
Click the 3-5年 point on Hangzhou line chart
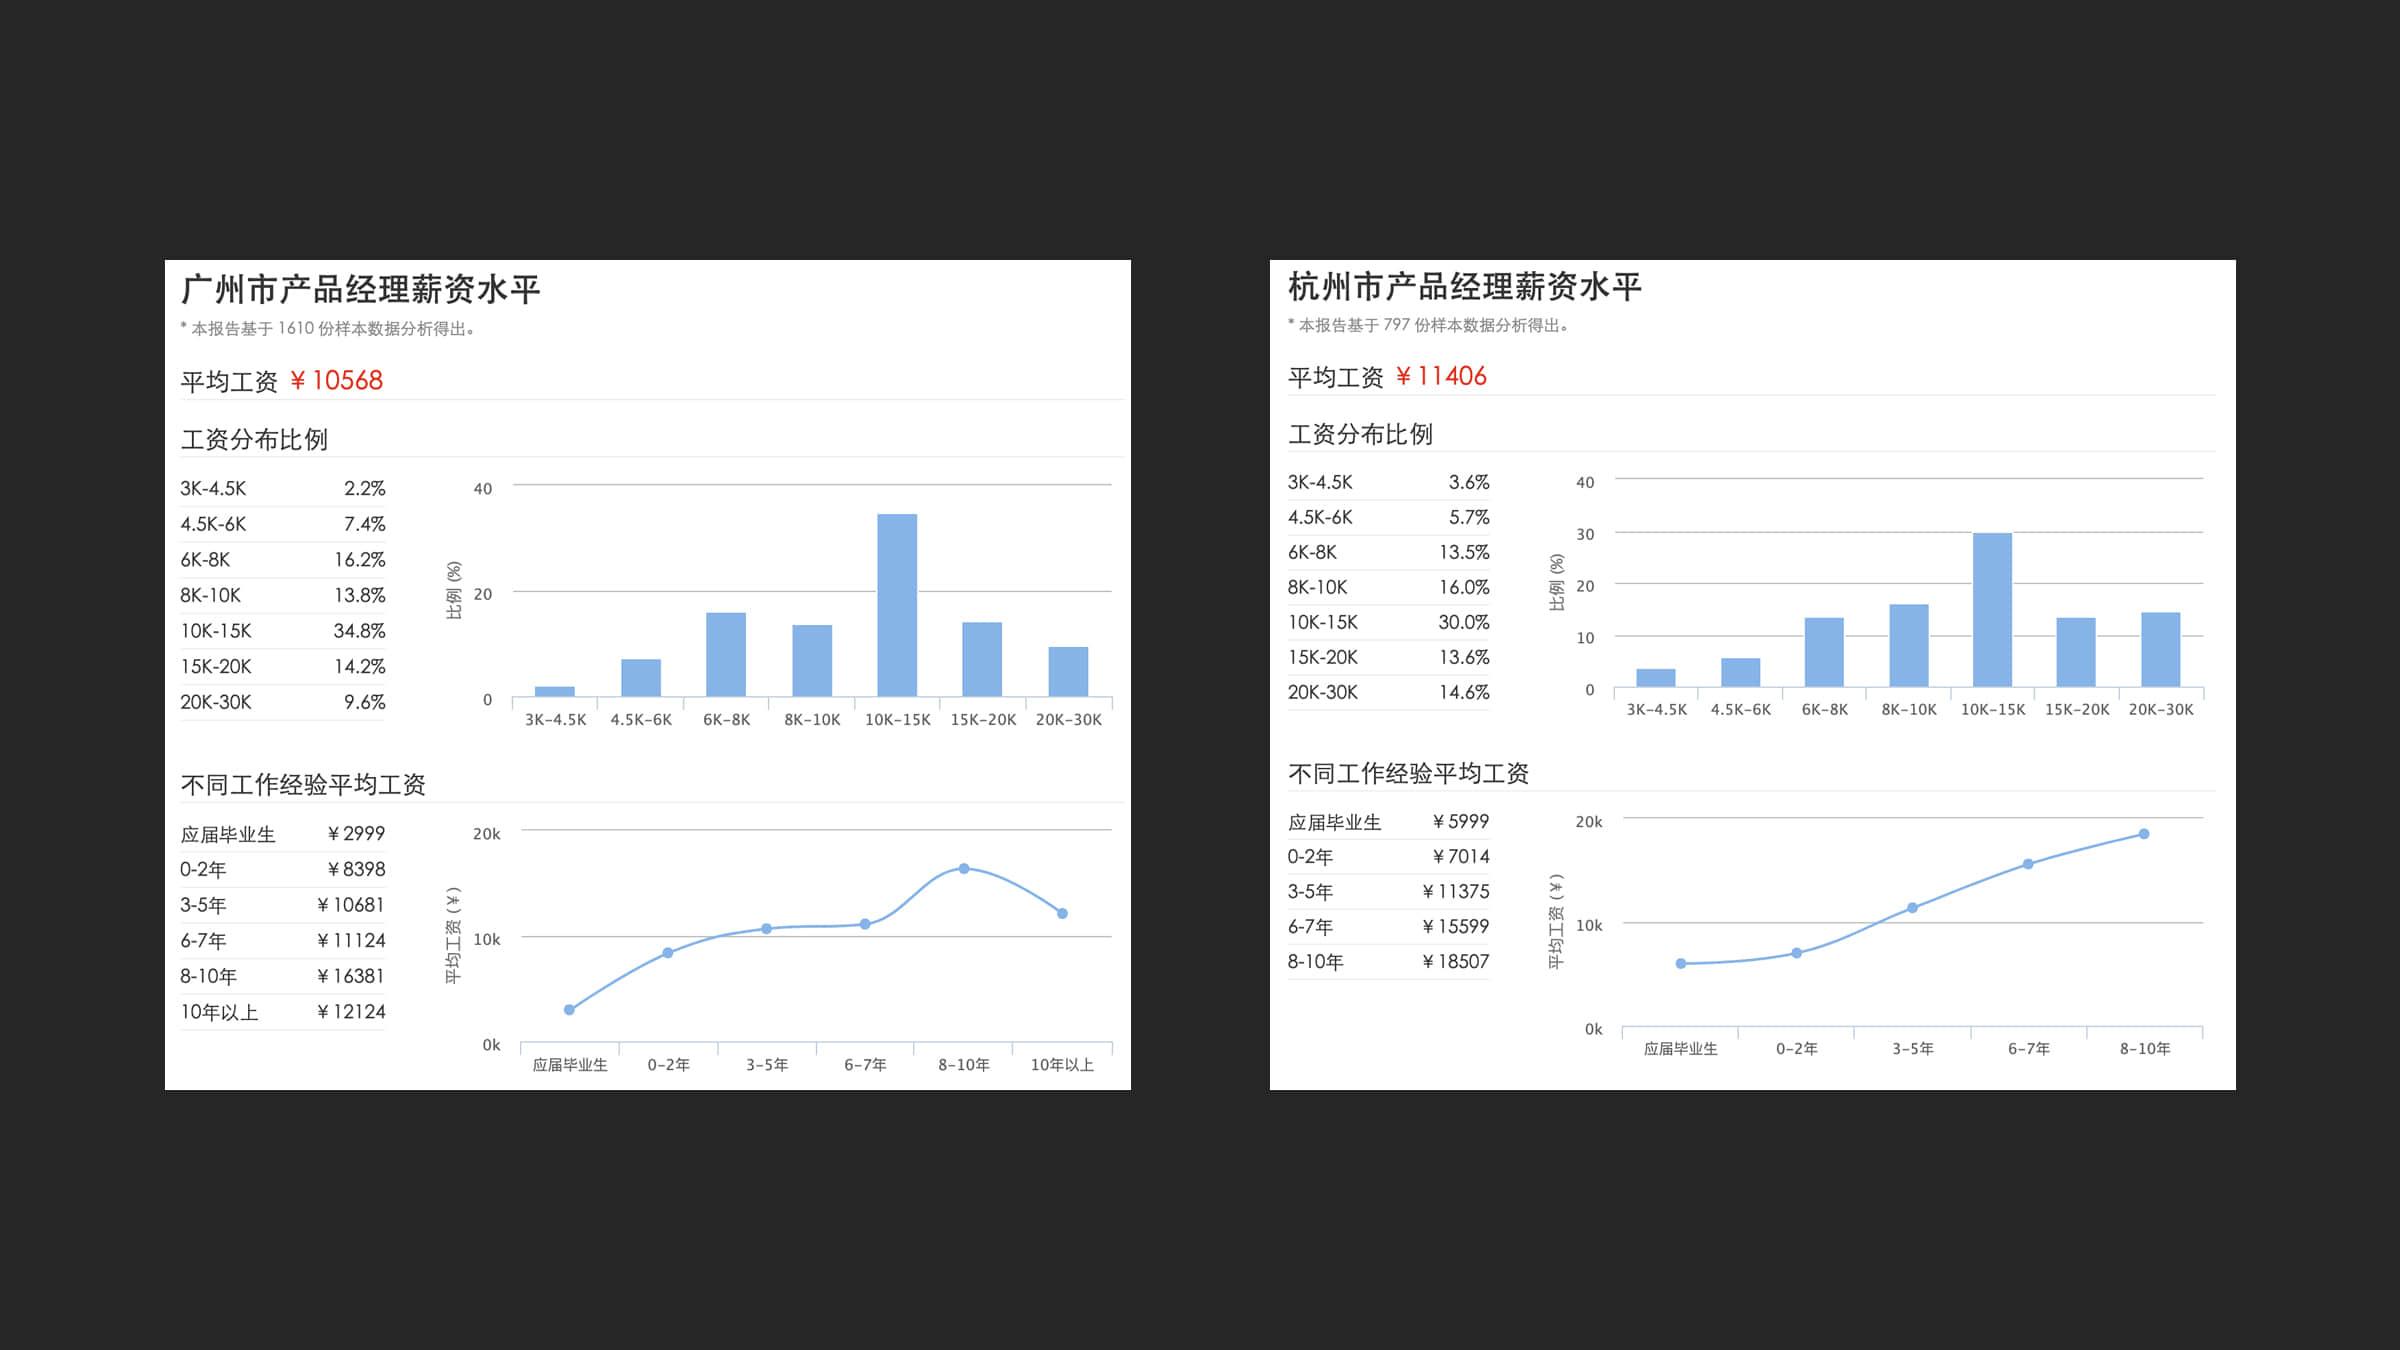click(x=1912, y=908)
